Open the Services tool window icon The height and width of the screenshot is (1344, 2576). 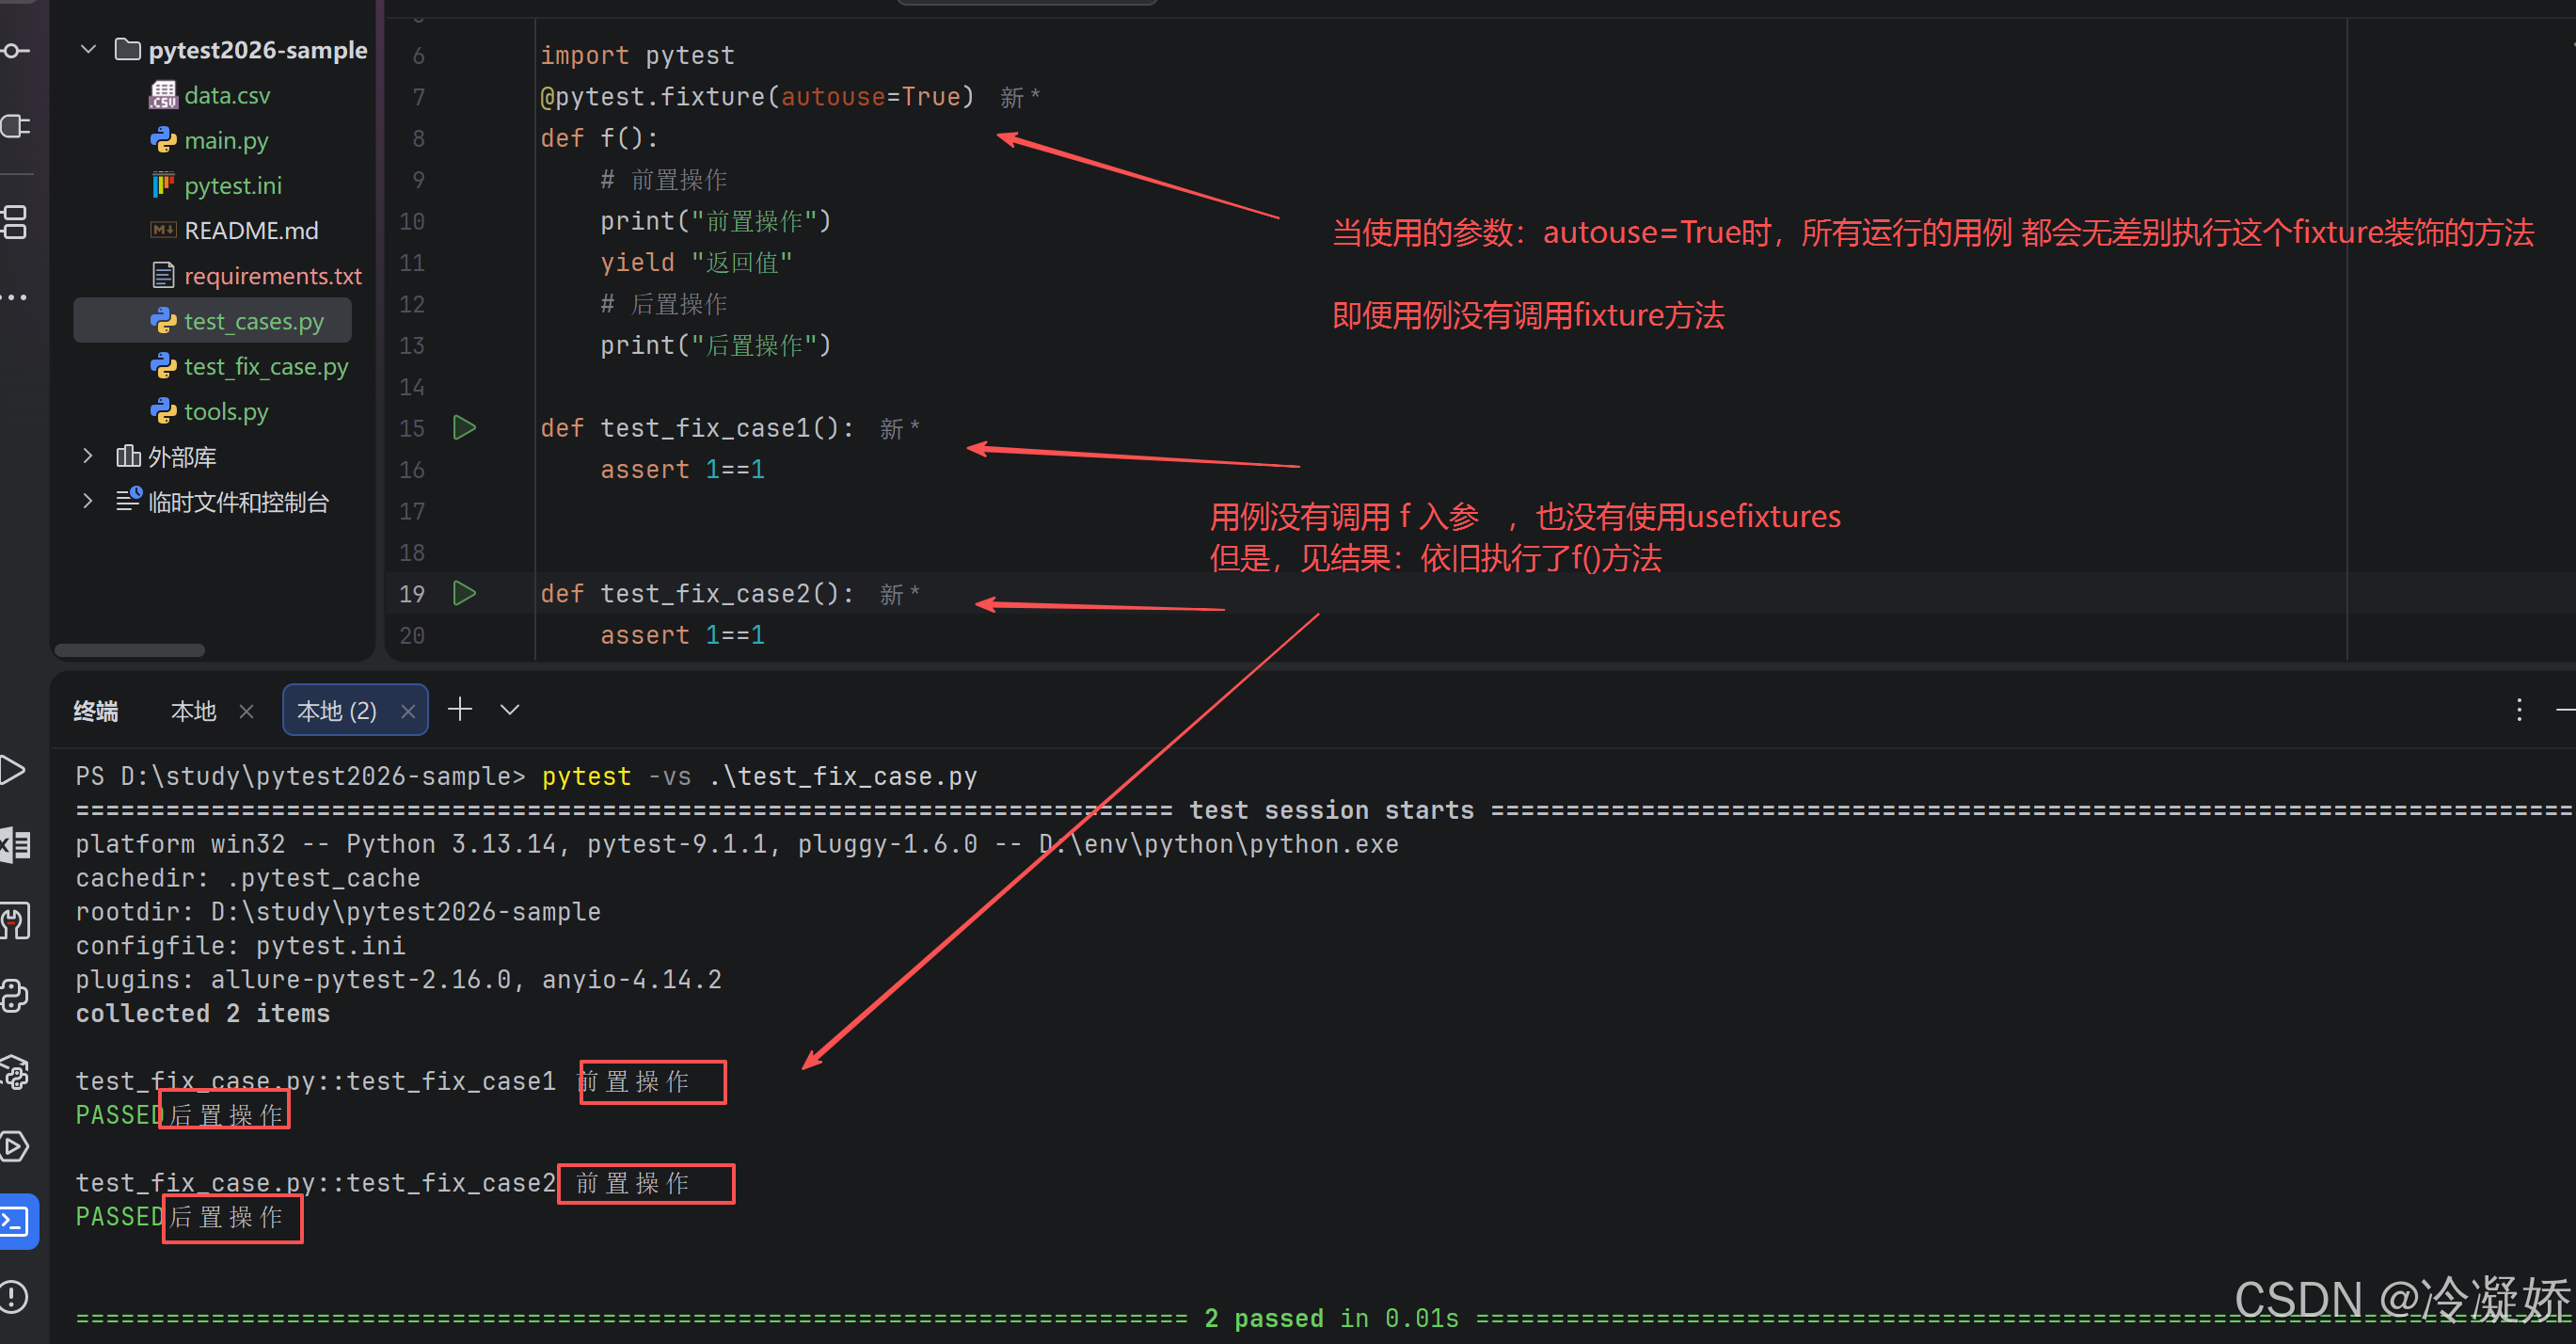click(15, 1146)
